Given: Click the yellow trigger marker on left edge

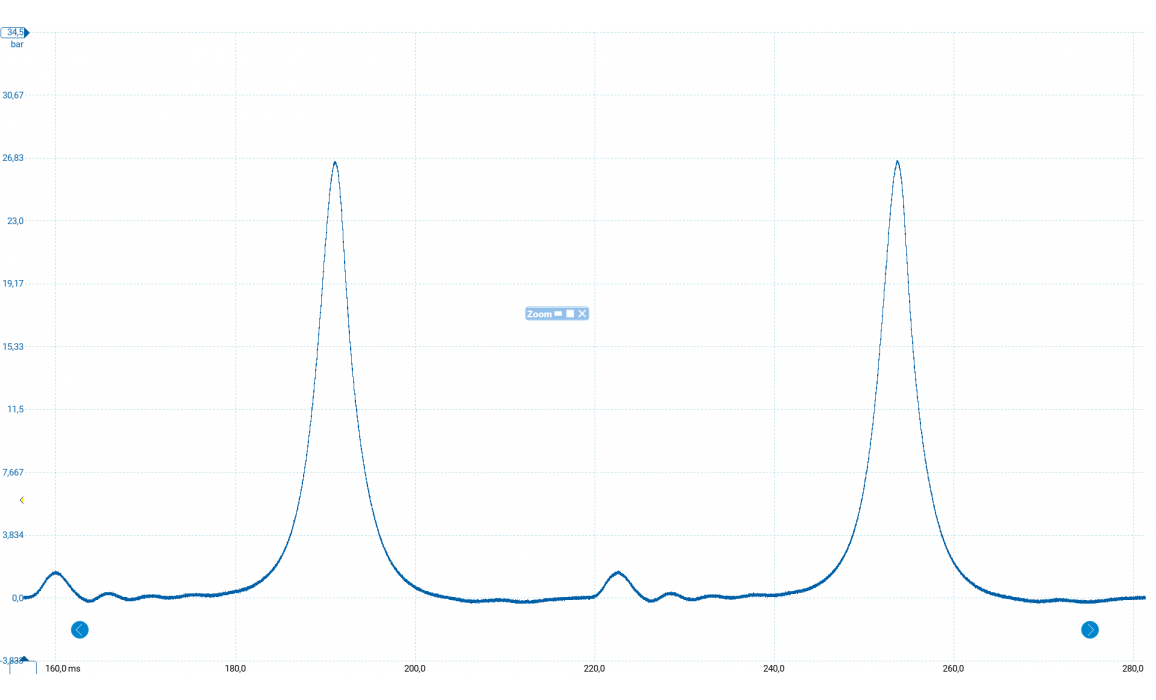Looking at the screenshot, I should (x=22, y=500).
